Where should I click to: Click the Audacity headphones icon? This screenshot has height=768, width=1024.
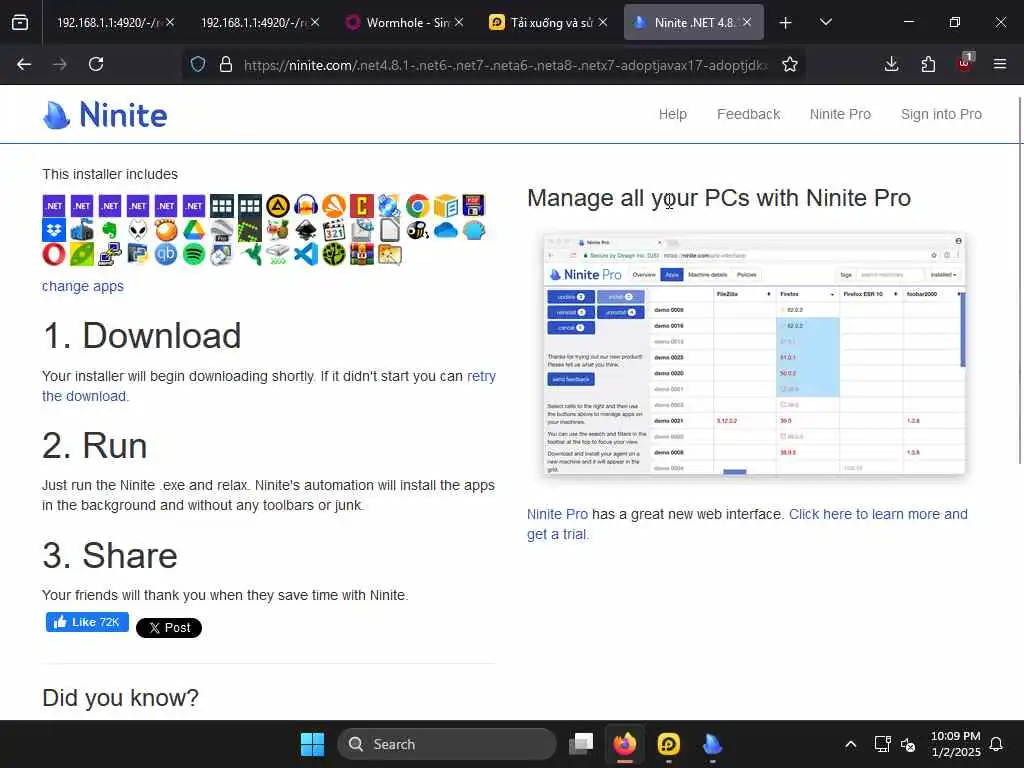(x=306, y=206)
